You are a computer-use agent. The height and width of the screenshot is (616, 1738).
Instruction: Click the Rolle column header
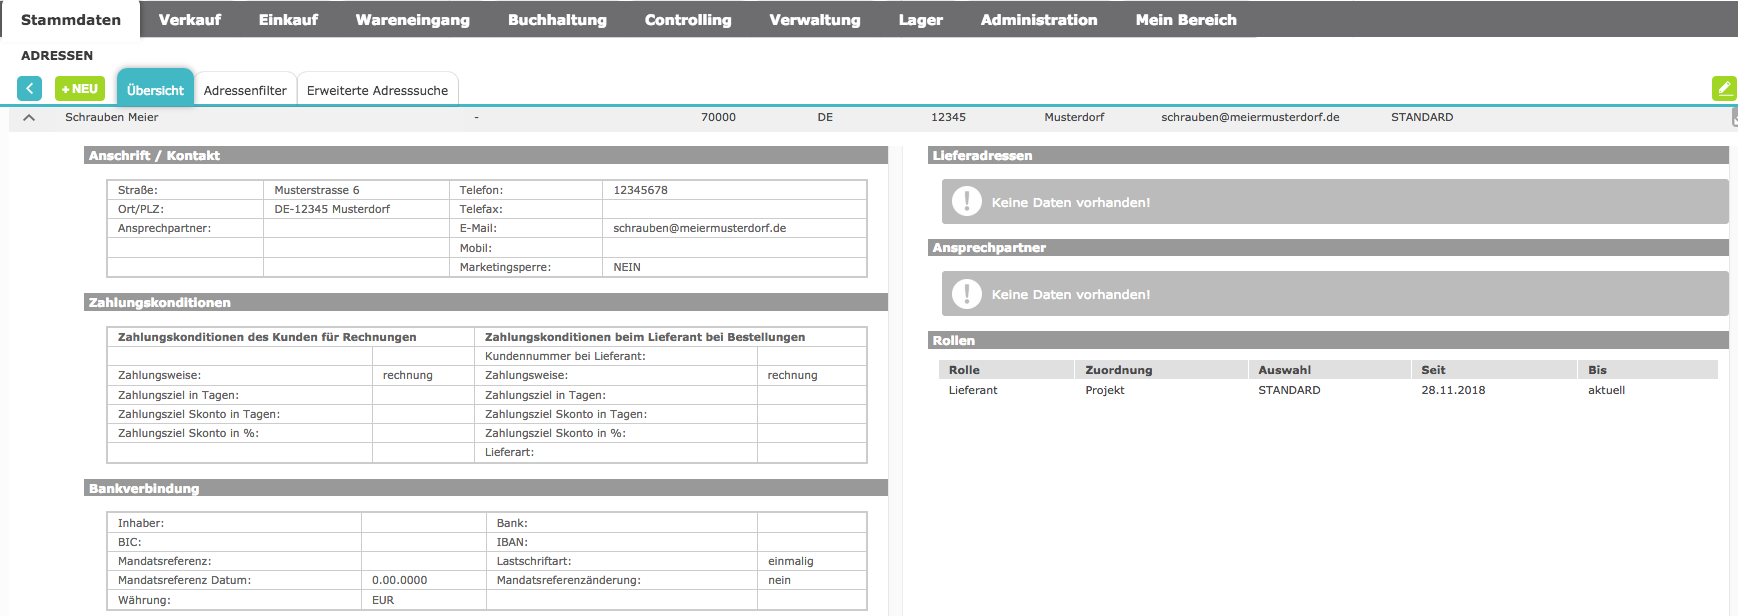click(x=964, y=370)
